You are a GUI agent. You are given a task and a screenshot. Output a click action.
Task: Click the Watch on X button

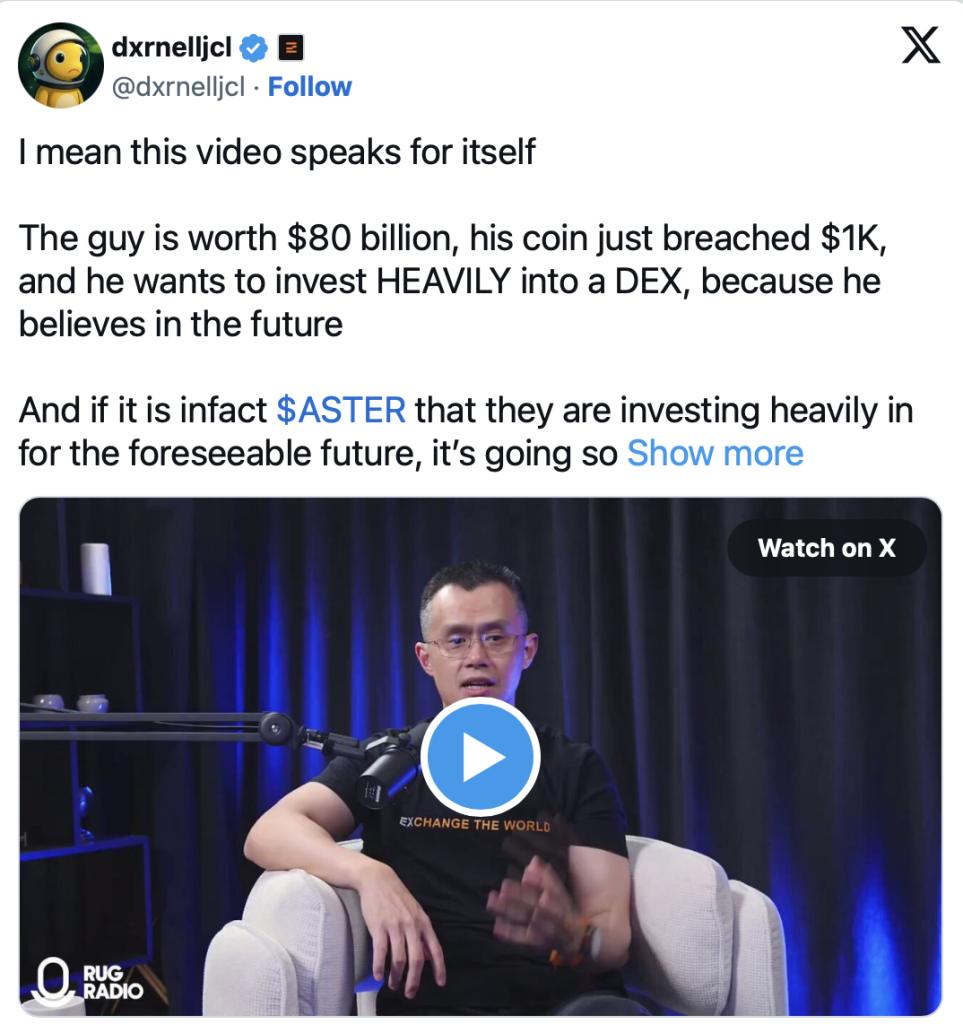pyautogui.click(x=827, y=548)
